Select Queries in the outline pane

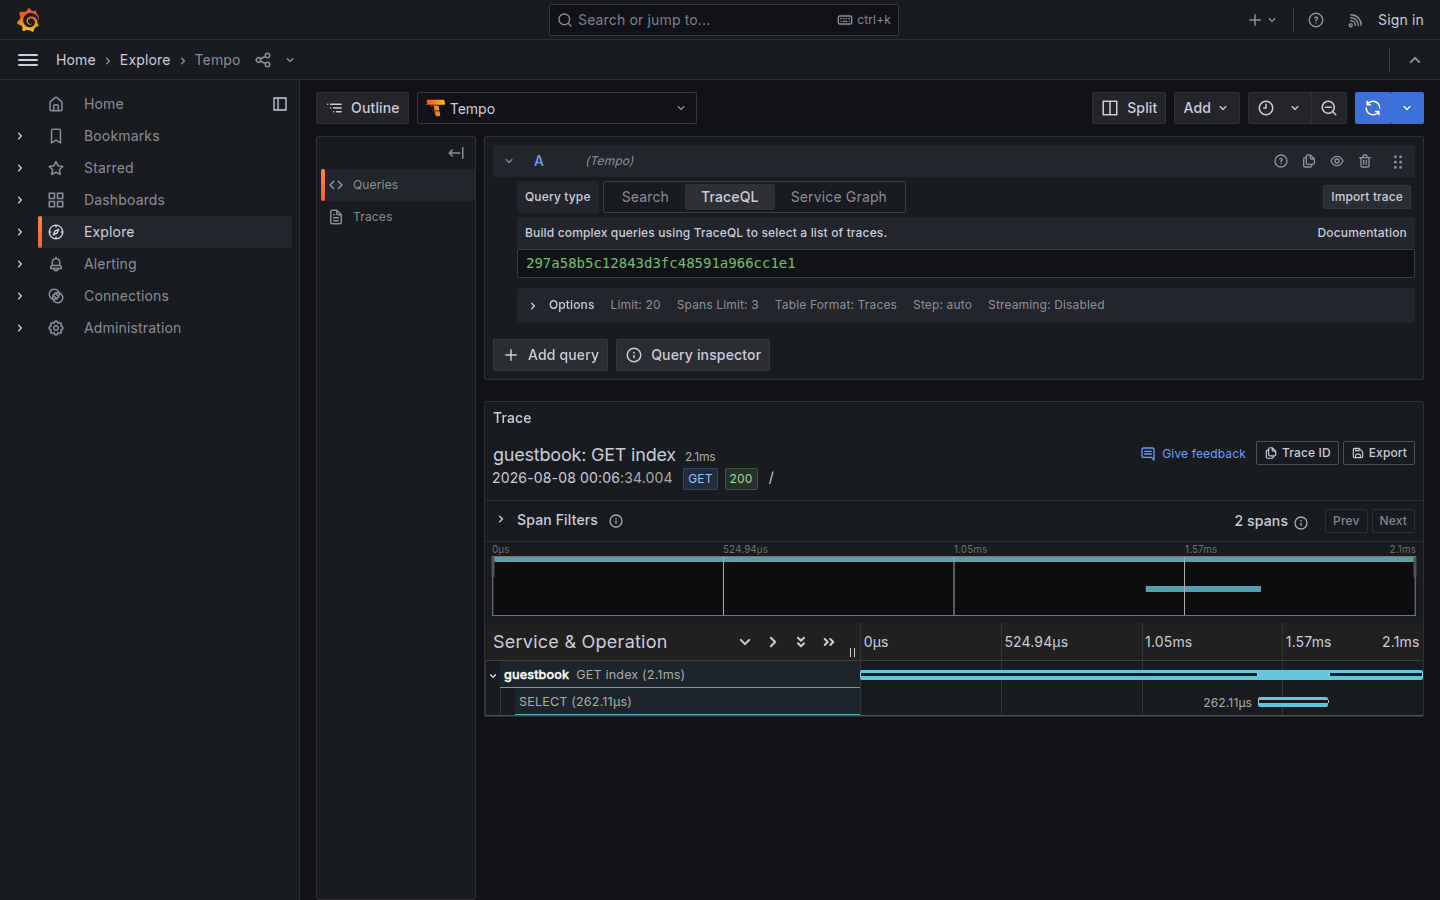pyautogui.click(x=398, y=185)
